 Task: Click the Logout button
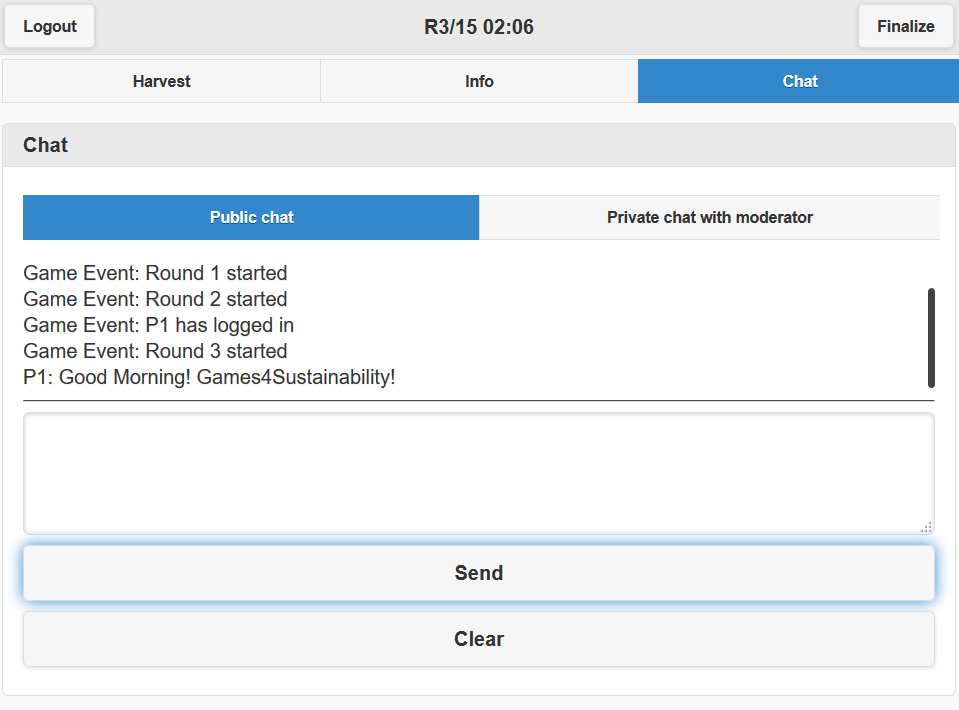click(50, 27)
